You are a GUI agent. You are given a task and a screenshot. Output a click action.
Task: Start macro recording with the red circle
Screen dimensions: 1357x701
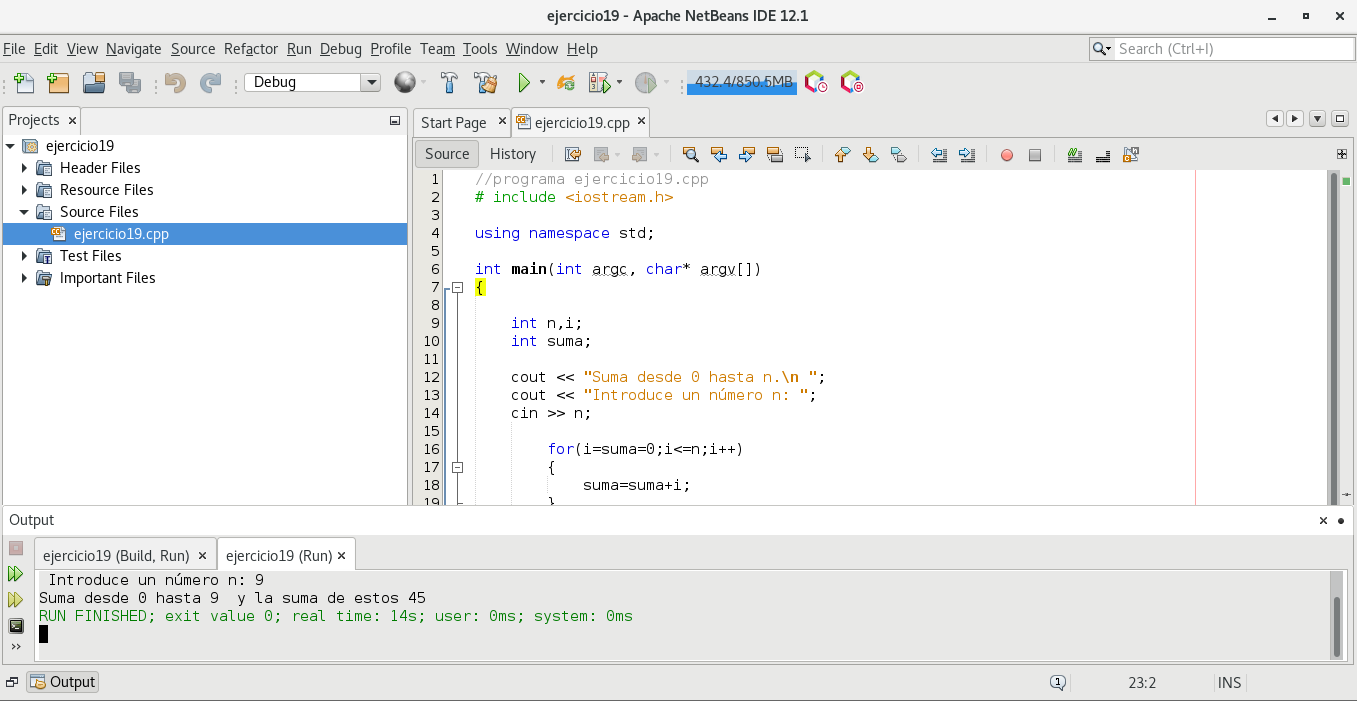tap(1007, 155)
